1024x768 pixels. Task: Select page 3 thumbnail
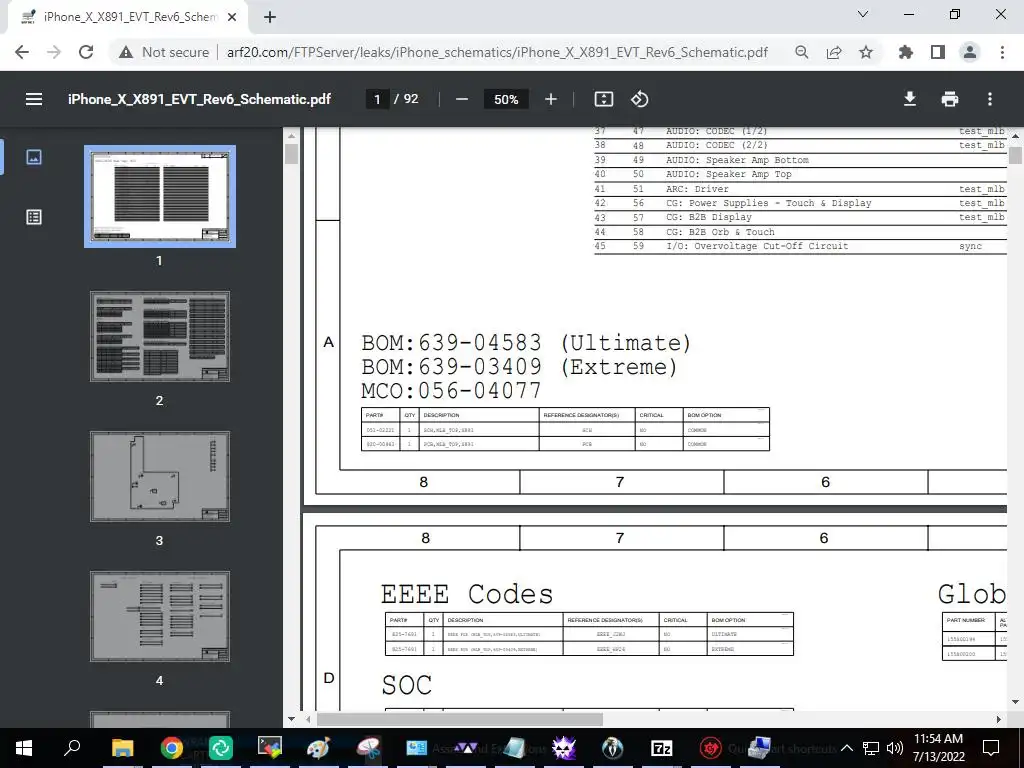160,476
